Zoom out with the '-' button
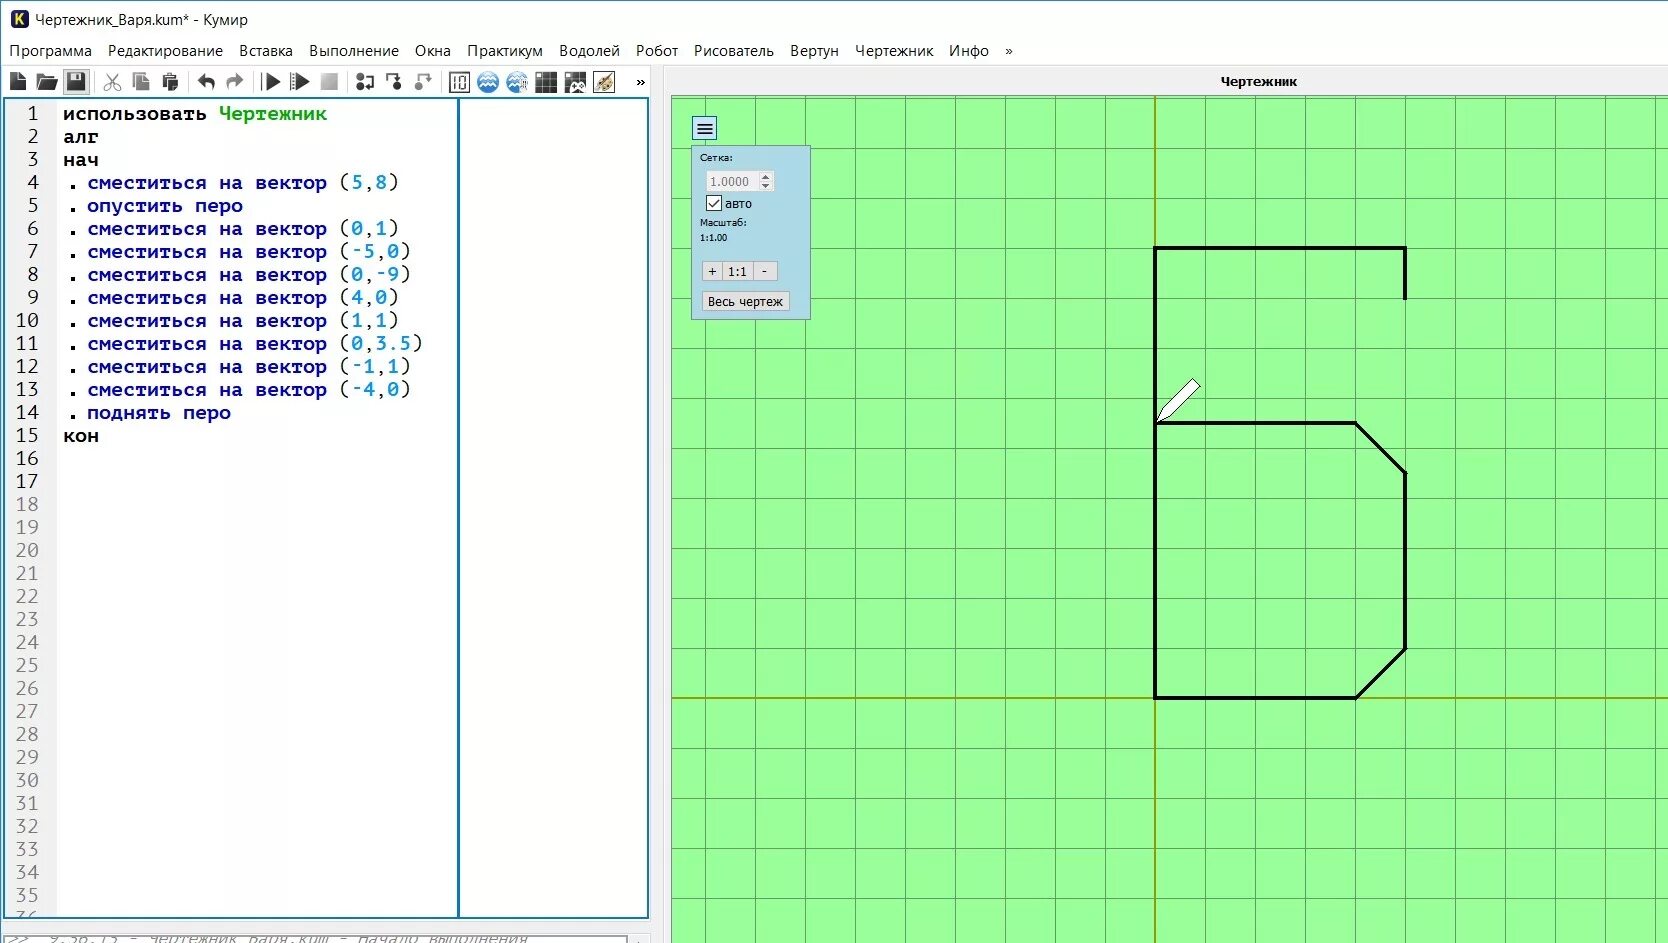This screenshot has width=1668, height=943. 765,271
